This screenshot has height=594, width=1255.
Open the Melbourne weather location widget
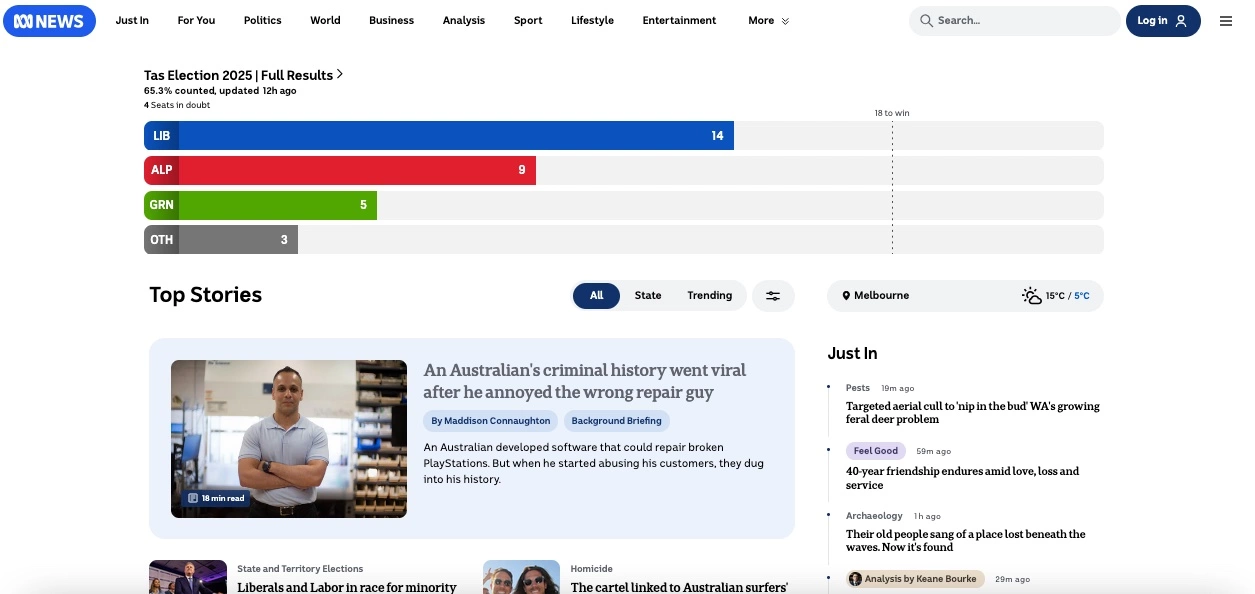click(x=965, y=296)
